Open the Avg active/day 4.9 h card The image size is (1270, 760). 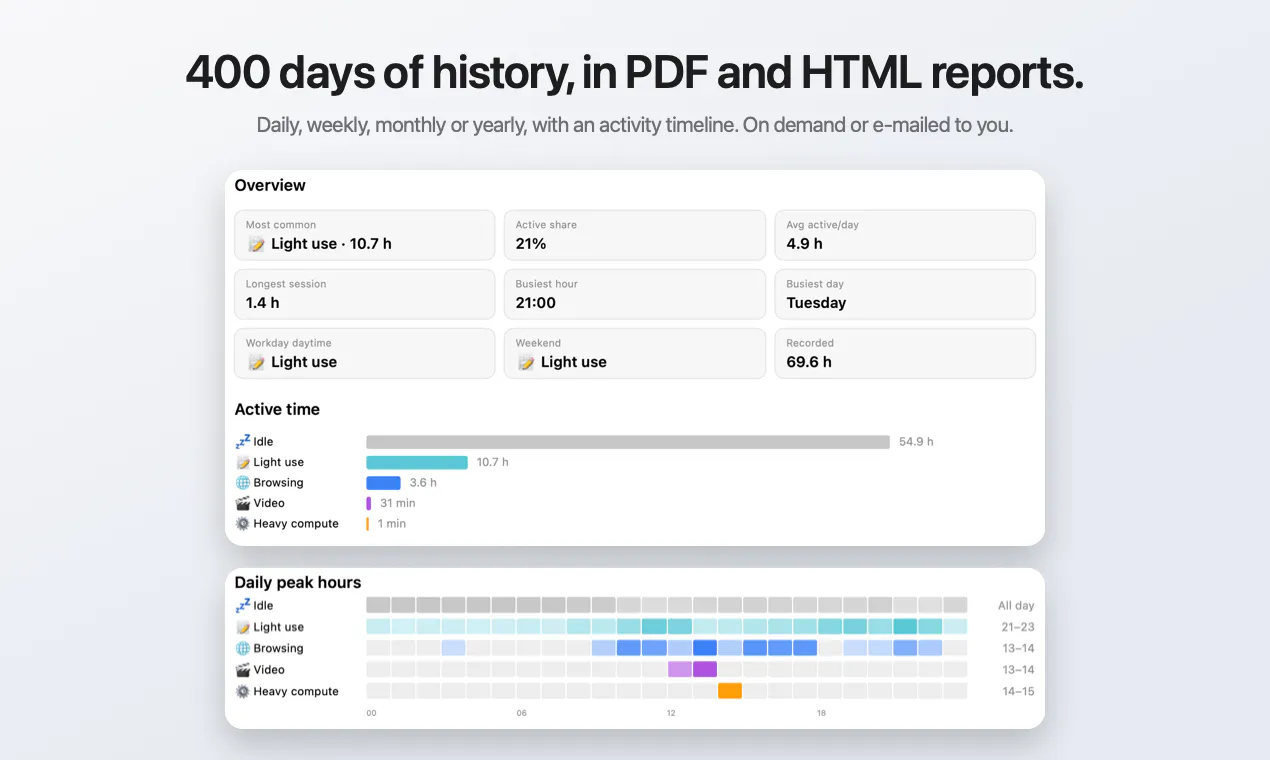pos(905,235)
